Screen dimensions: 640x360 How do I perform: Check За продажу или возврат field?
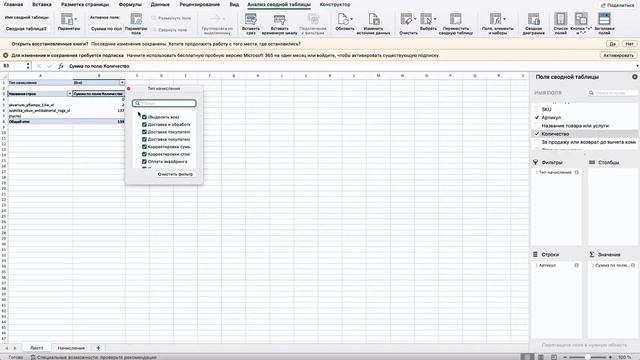537,142
